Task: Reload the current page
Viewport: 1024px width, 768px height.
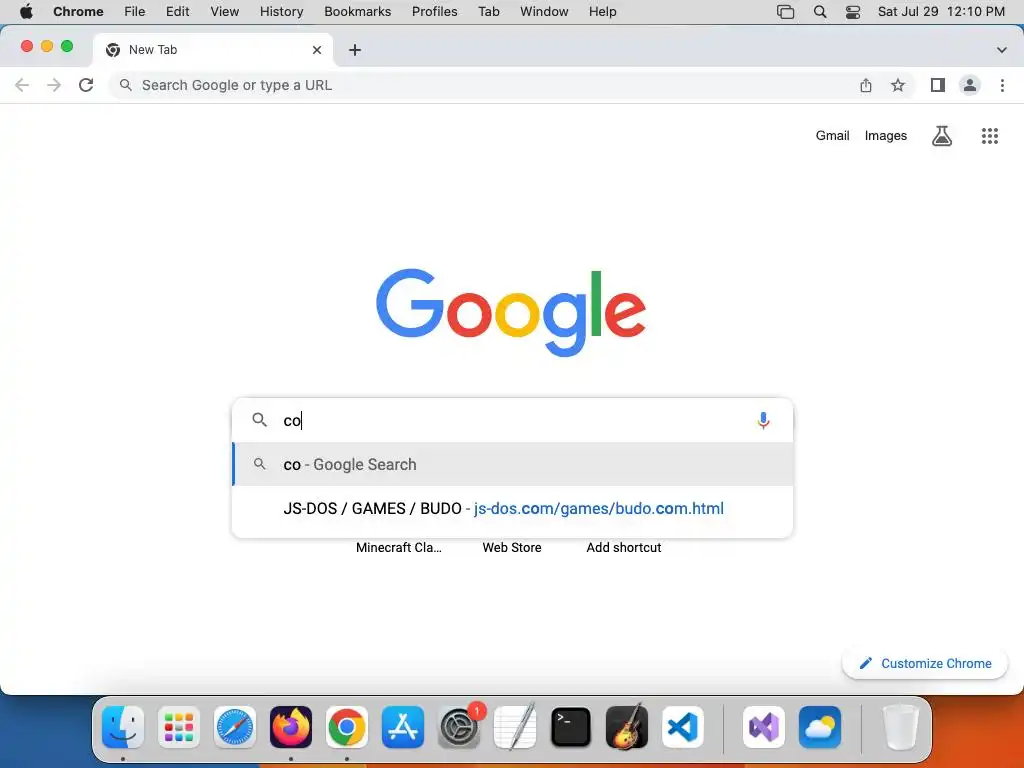Action: (x=86, y=85)
